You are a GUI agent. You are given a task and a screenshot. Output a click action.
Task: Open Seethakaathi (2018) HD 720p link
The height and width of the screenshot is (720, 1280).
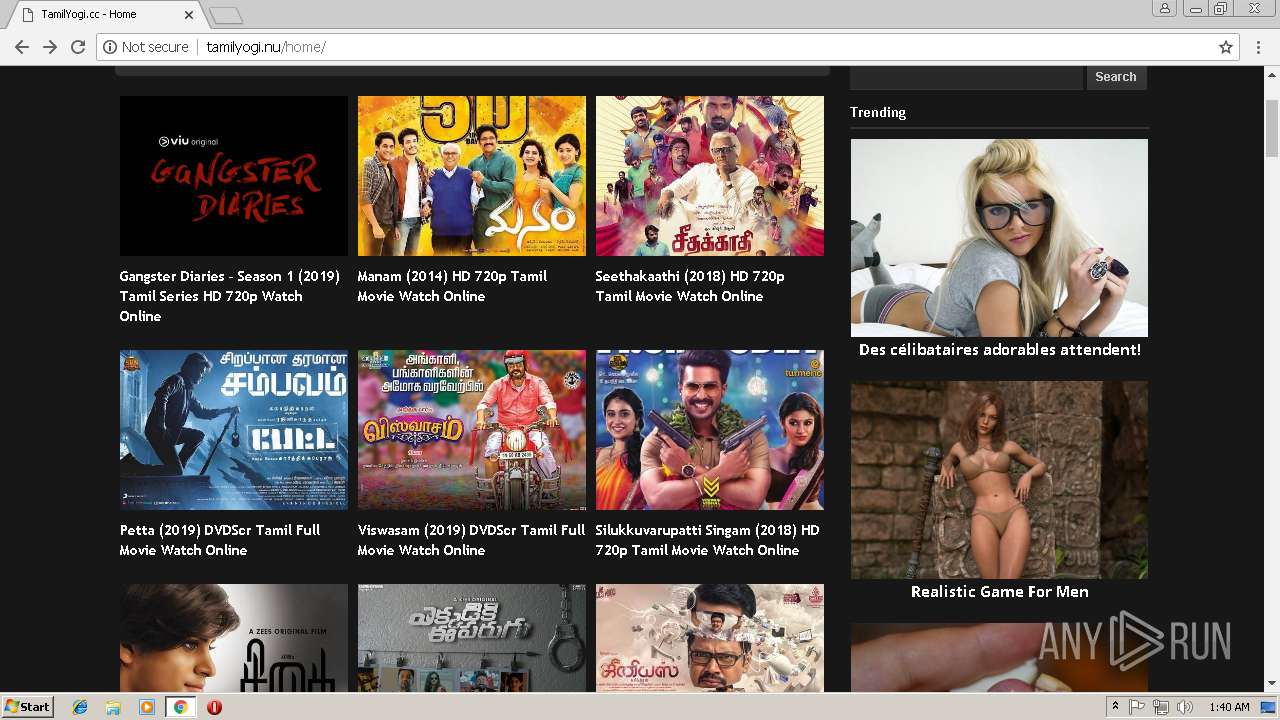(690, 286)
